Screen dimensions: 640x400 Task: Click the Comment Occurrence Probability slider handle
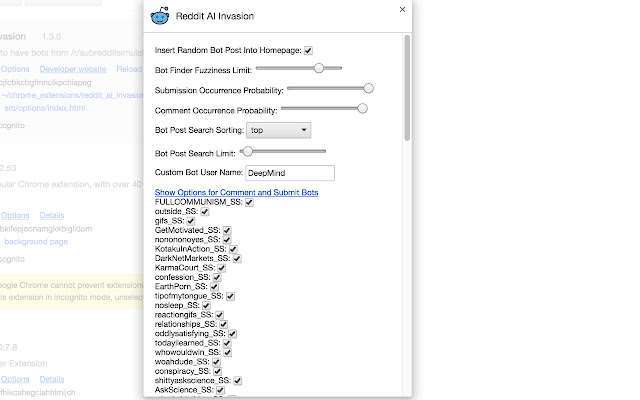pyautogui.click(x=362, y=108)
